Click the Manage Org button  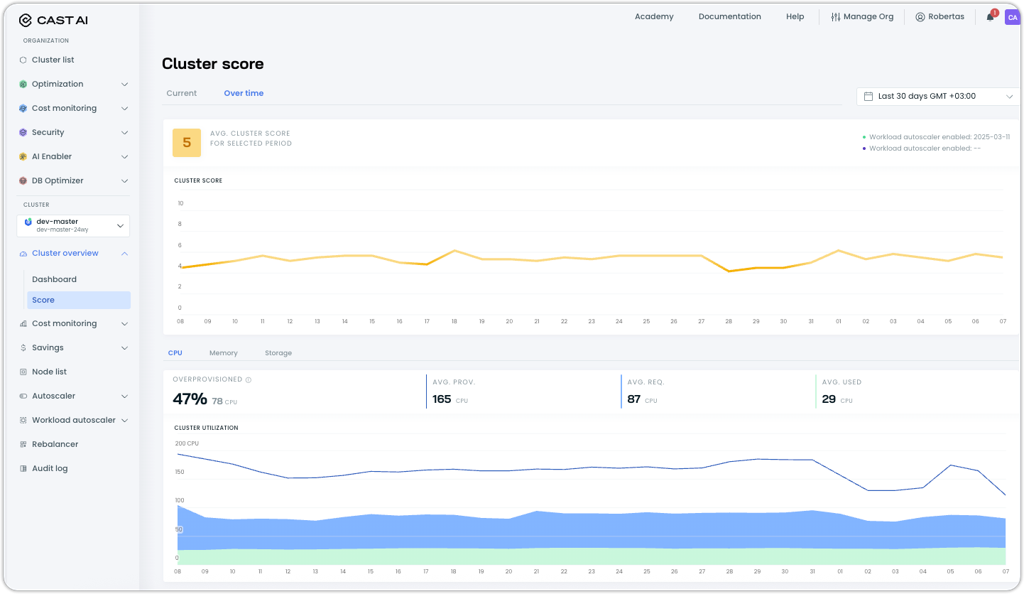coord(862,17)
